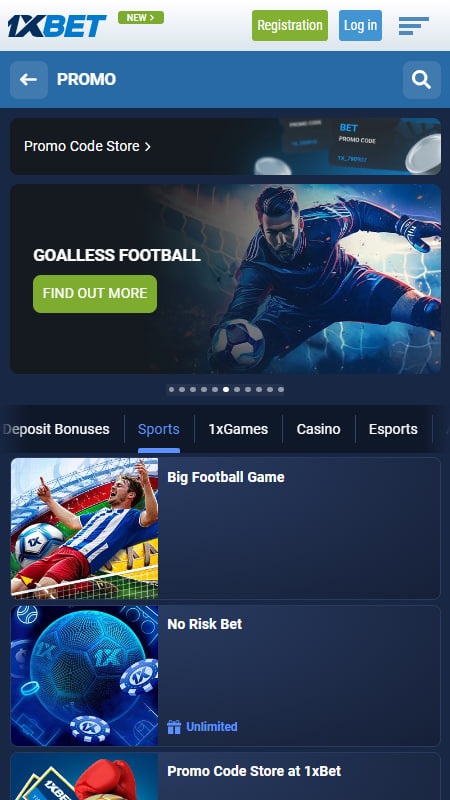Open the promo search magnifier icon
Screen dimensions: 450x800
pos(421,80)
